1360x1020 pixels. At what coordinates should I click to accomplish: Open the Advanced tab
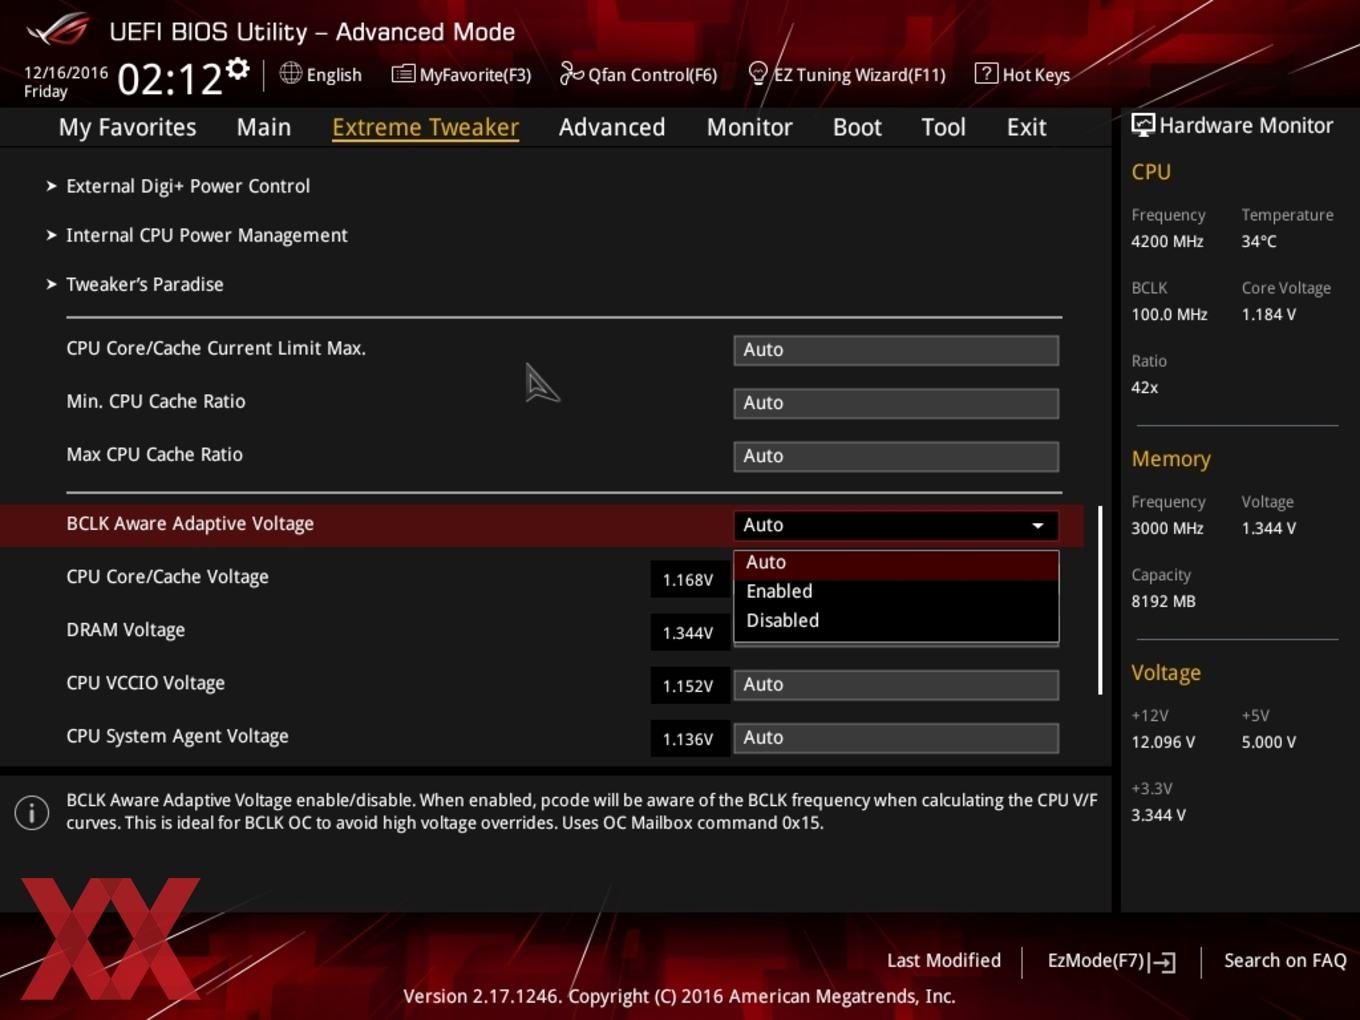(x=612, y=127)
